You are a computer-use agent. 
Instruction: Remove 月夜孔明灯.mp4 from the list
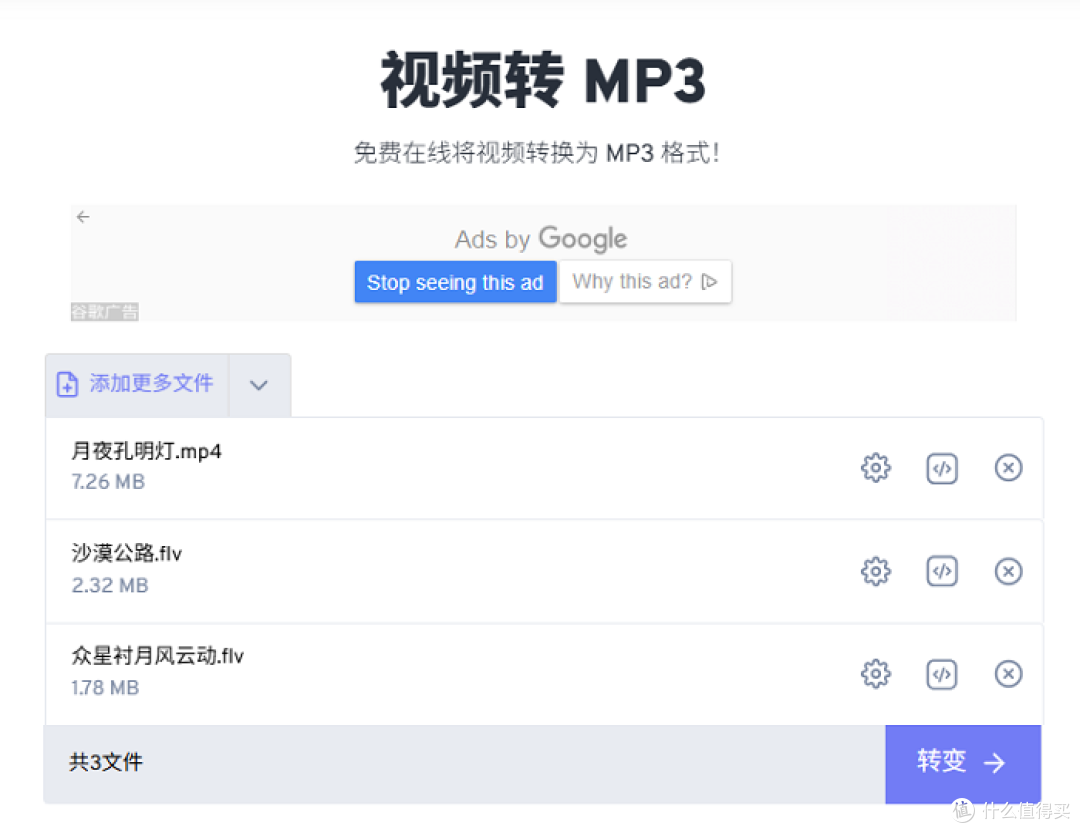1008,468
